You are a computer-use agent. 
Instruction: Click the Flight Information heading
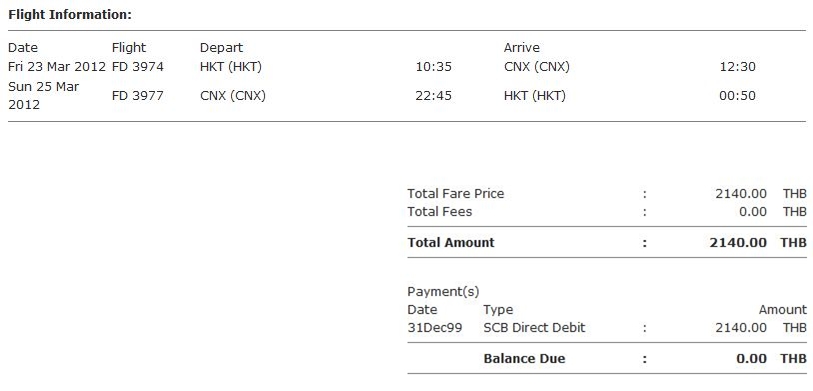70,15
